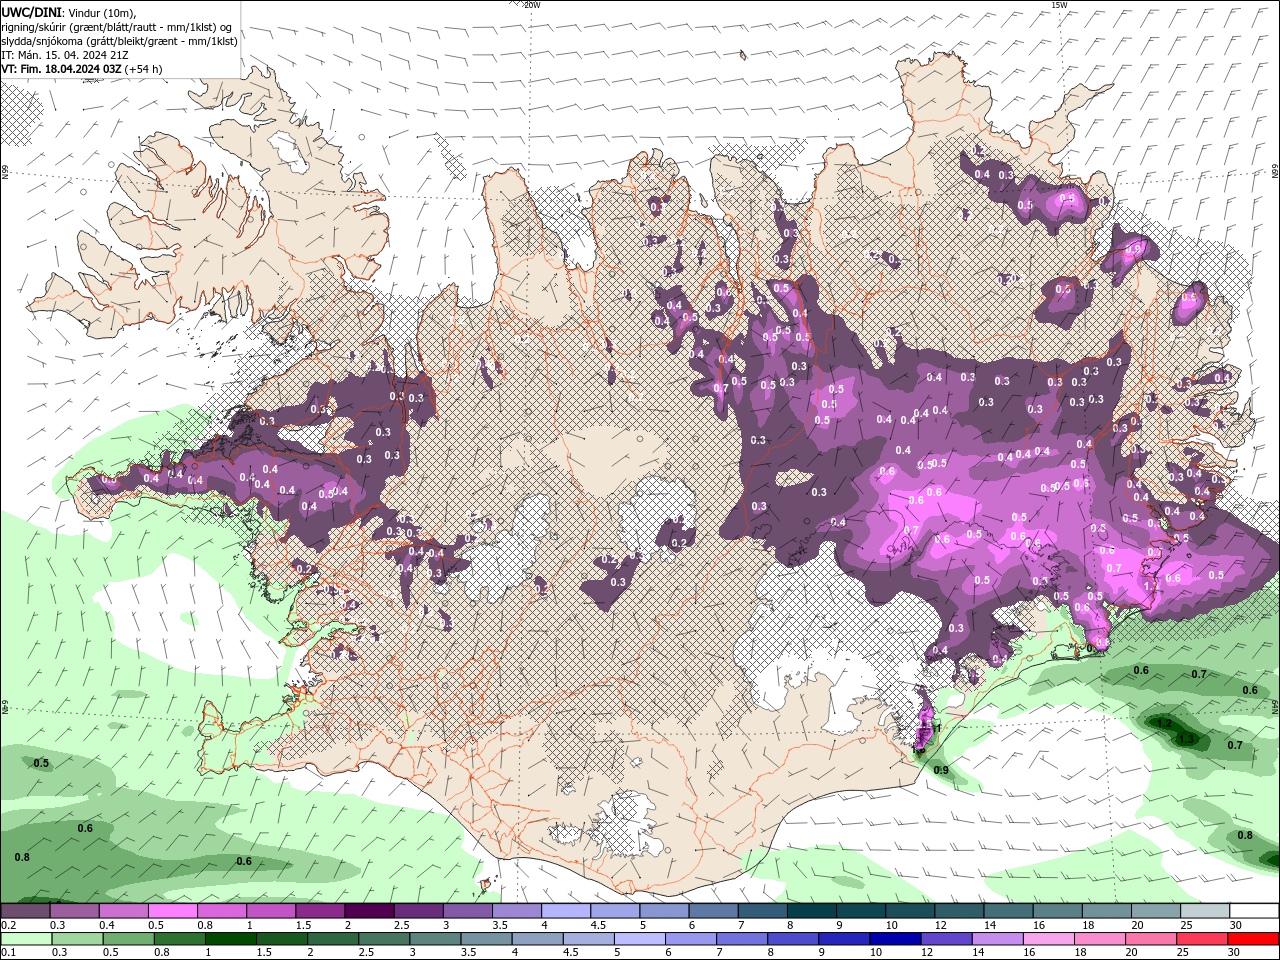Viewport: 1280px width, 960px height.
Task: Select the pure red swatch right of lower 30
Action: [x=1252, y=939]
